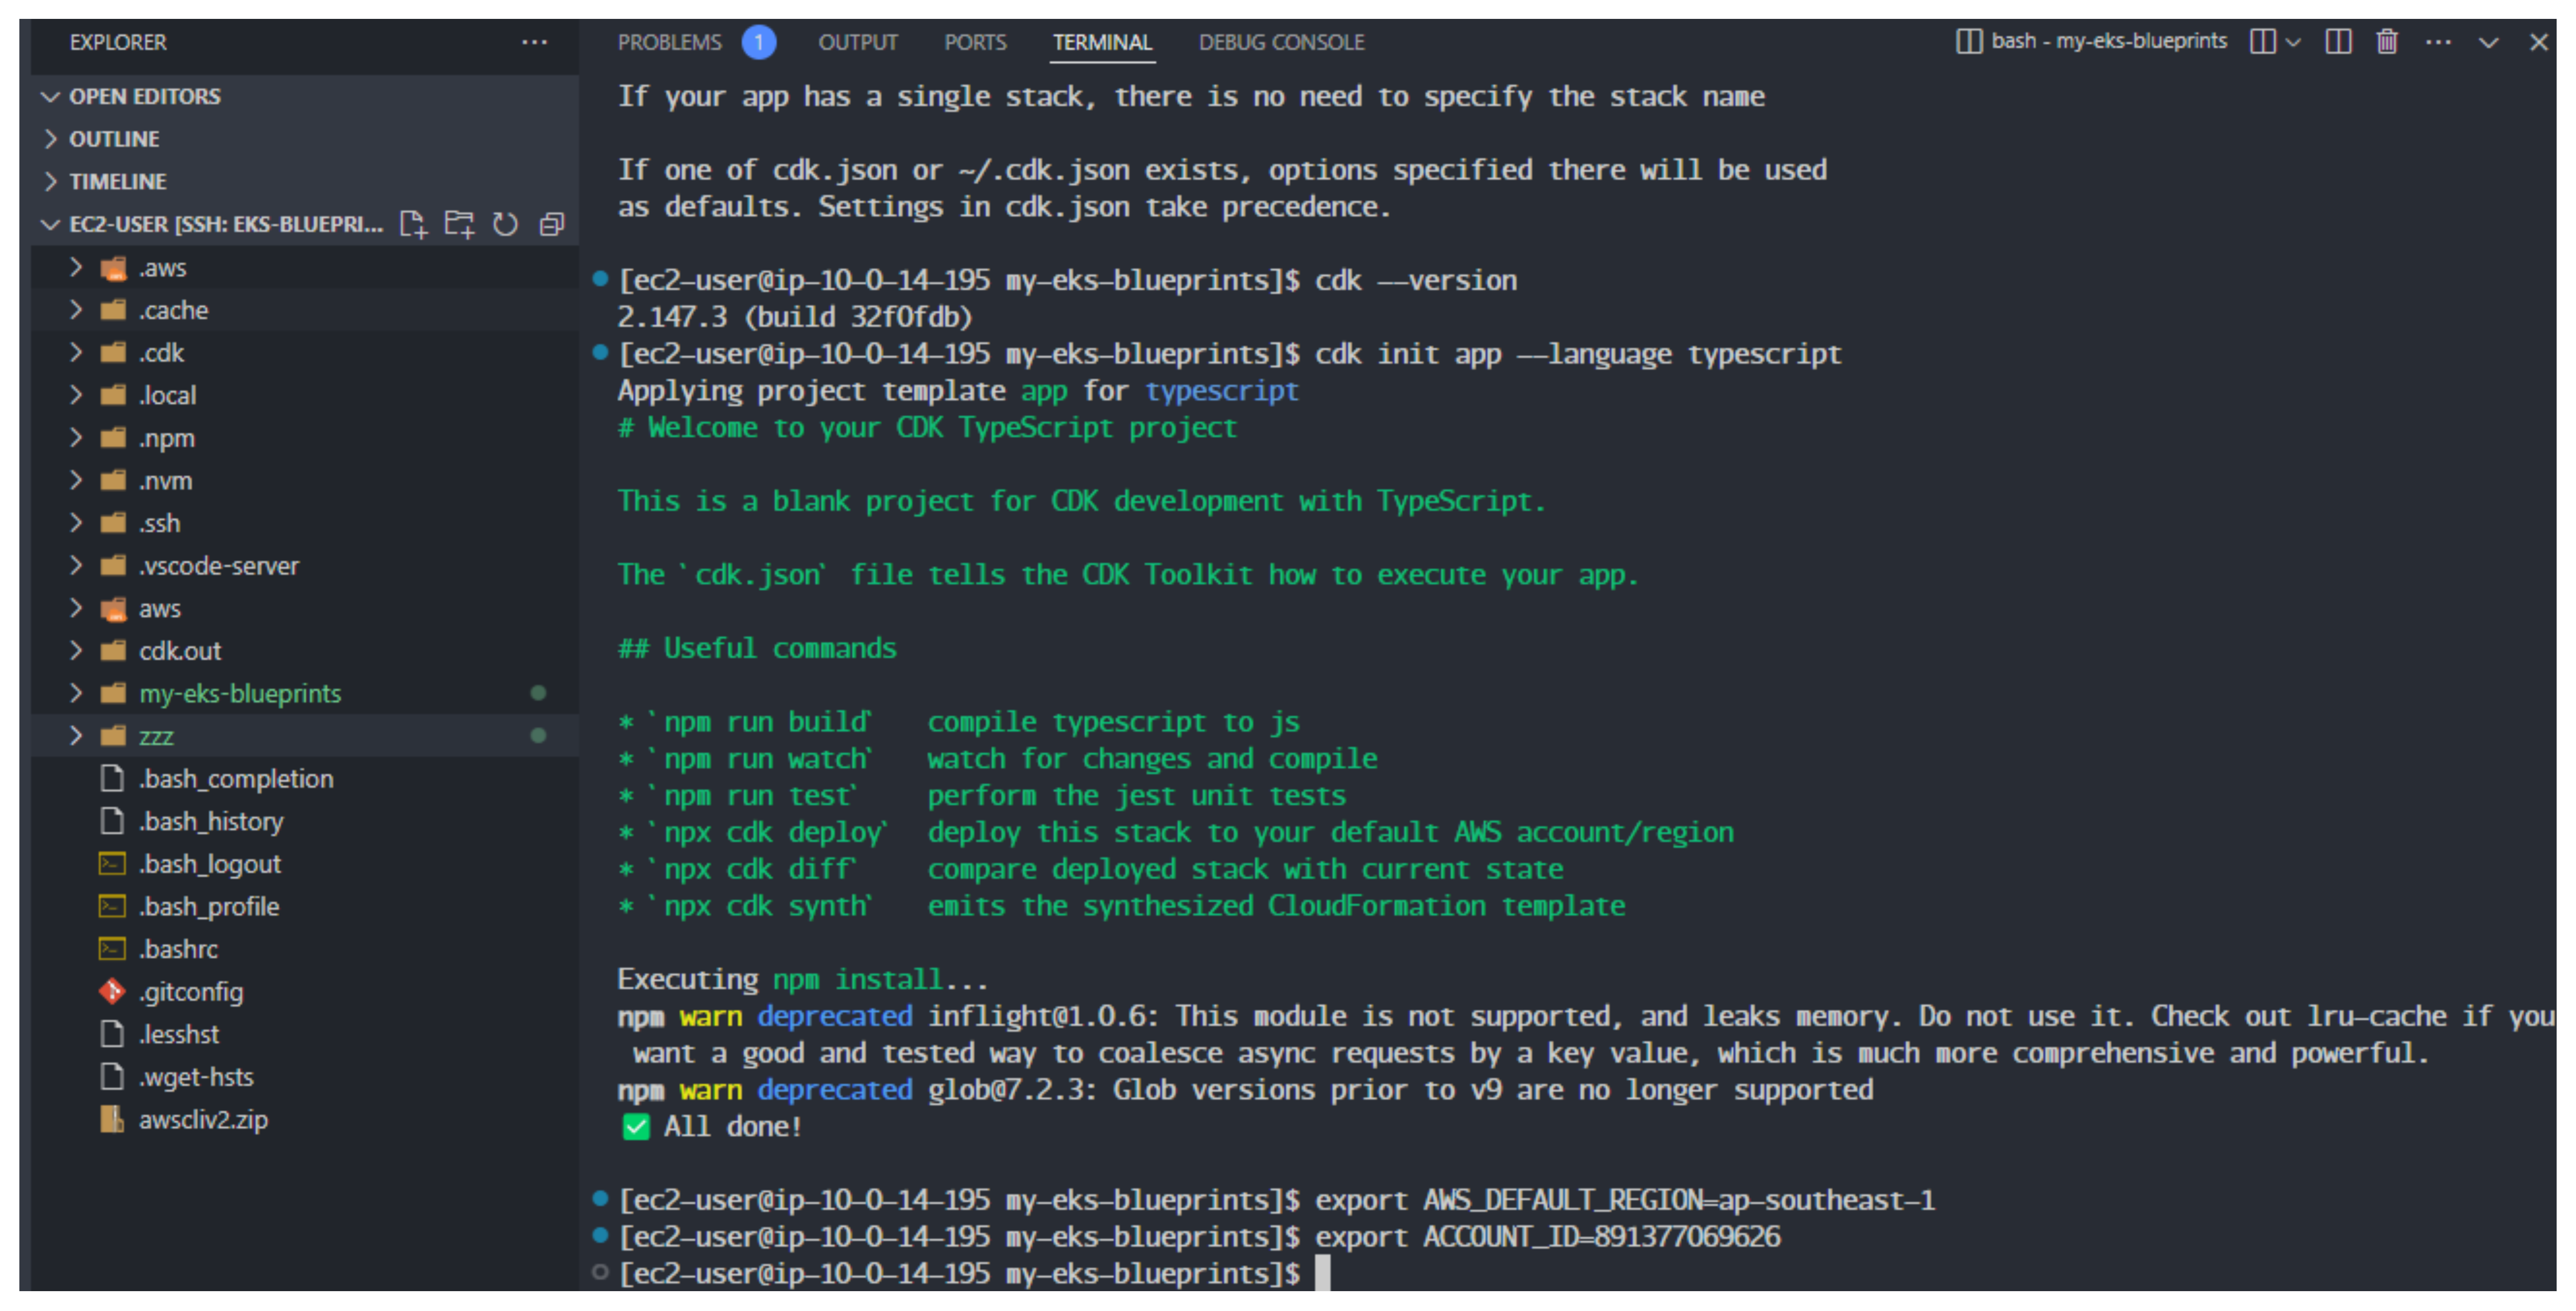2576x1311 pixels.
Task: Open the .bash_history file
Action: (304, 821)
